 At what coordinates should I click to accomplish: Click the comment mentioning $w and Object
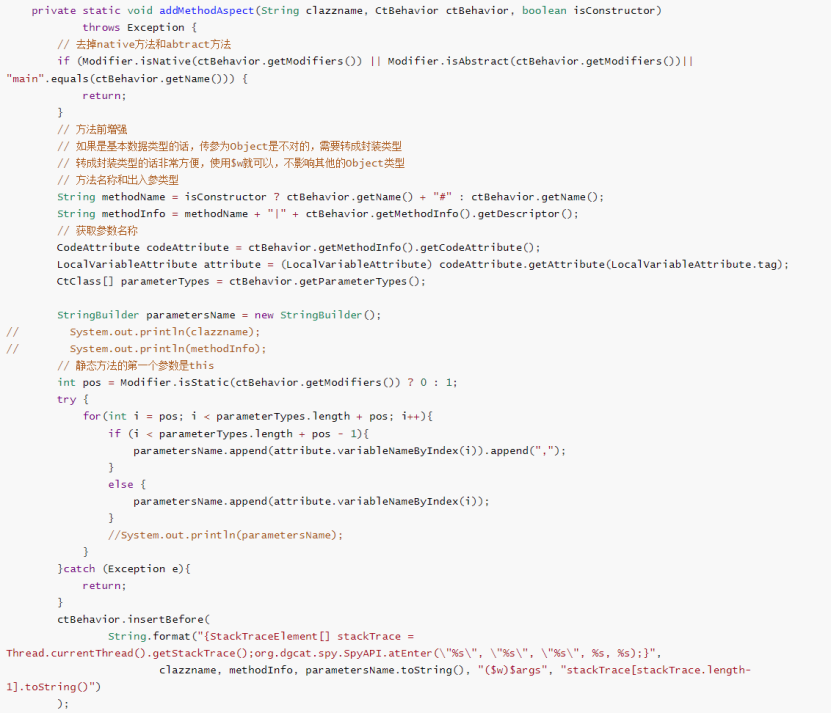point(231,163)
